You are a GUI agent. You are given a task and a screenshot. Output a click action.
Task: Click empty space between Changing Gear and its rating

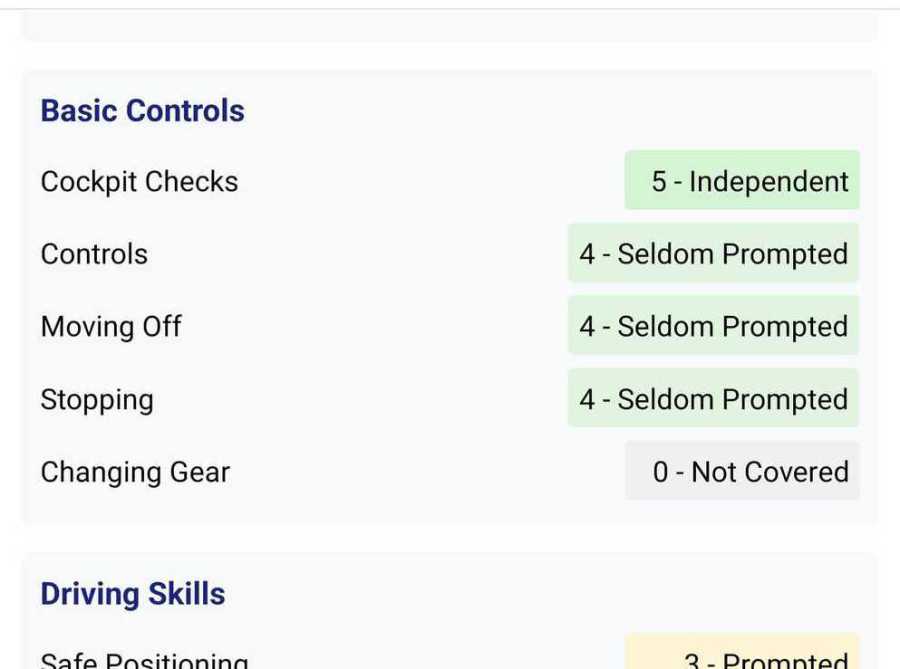(x=430, y=472)
